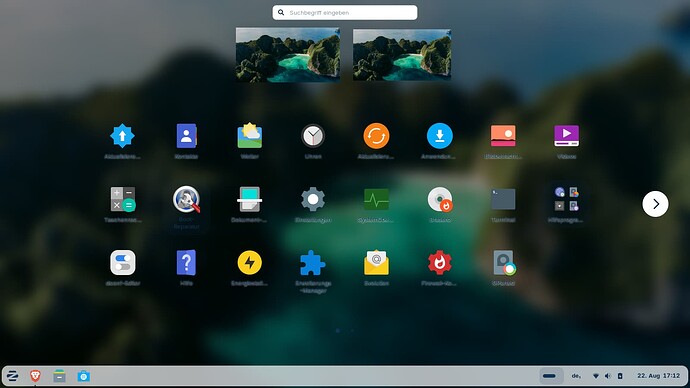Launch Brasero disc burner
This screenshot has height=388, width=690.
(x=440, y=199)
